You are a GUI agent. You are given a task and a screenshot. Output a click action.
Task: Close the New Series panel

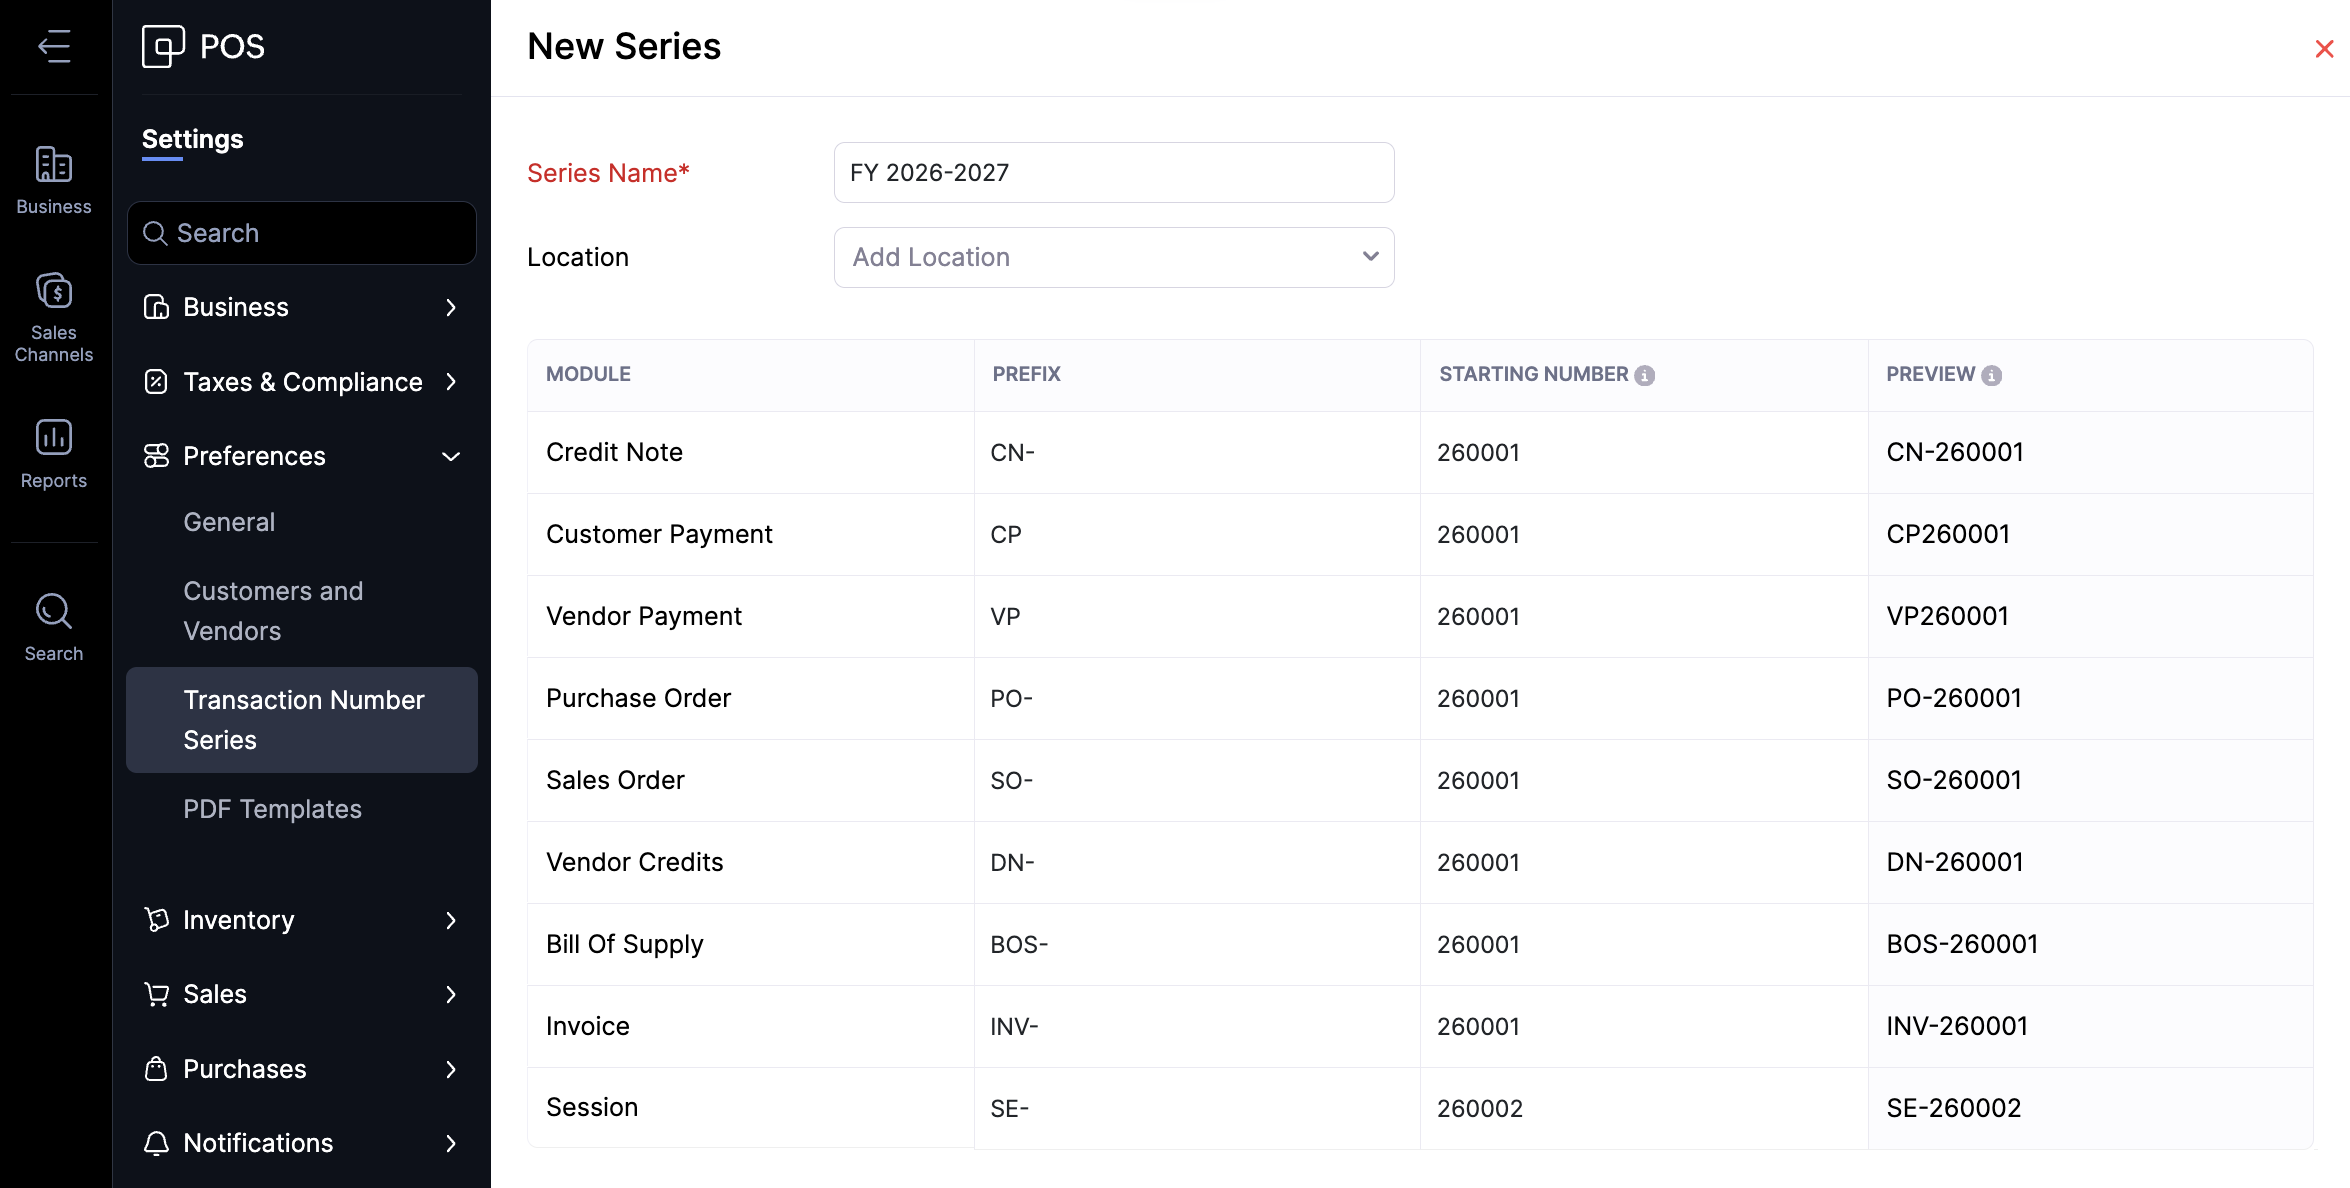[2324, 49]
